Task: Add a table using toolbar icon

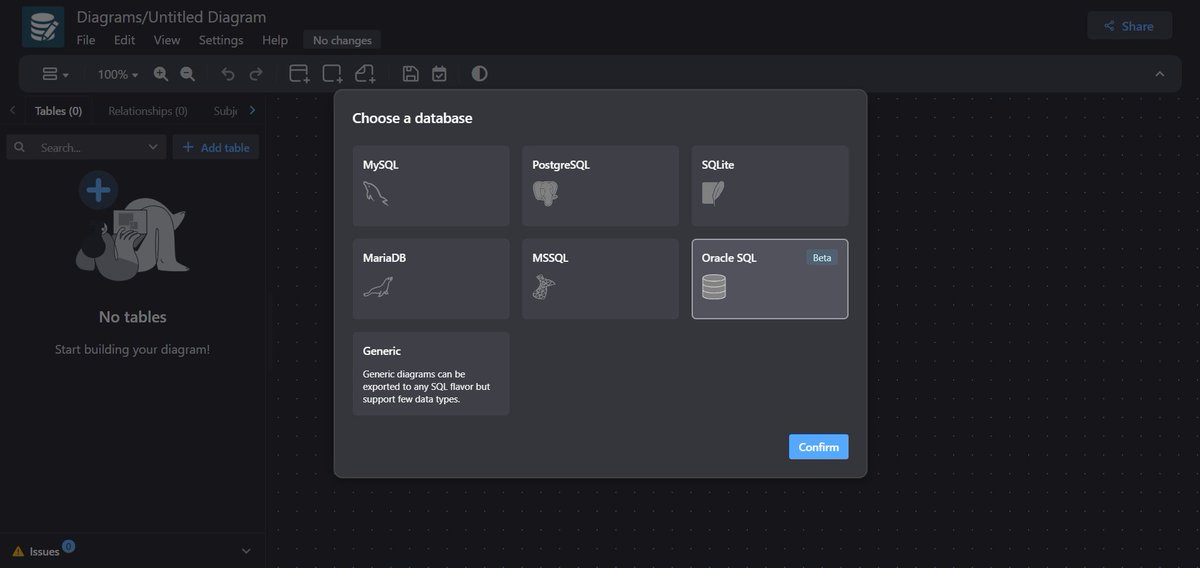Action: click(299, 74)
